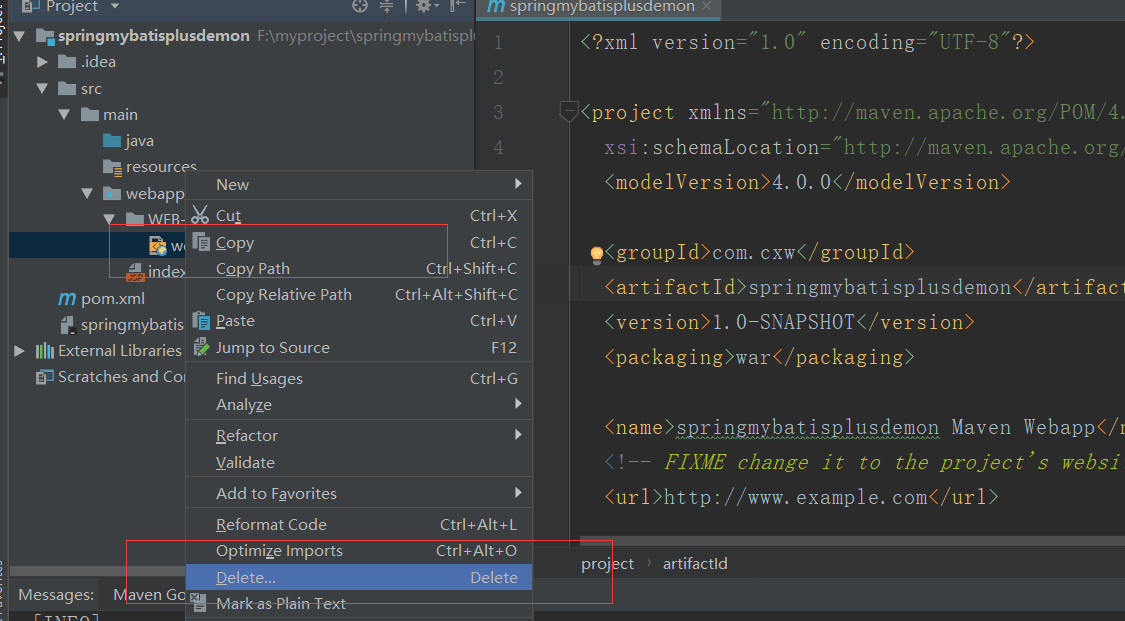Click the Mark as Plain Text icon

coord(199,600)
